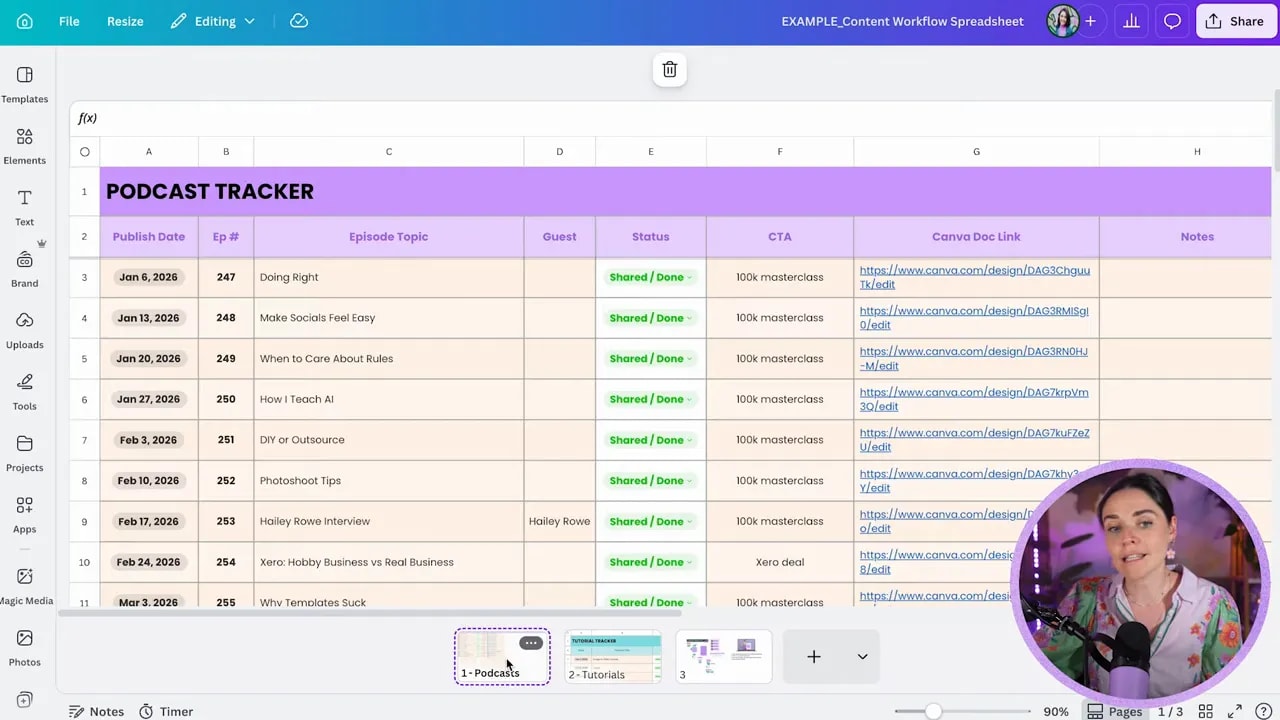
Task: Open Status dropdown for Xero episode row
Action: [650, 562]
